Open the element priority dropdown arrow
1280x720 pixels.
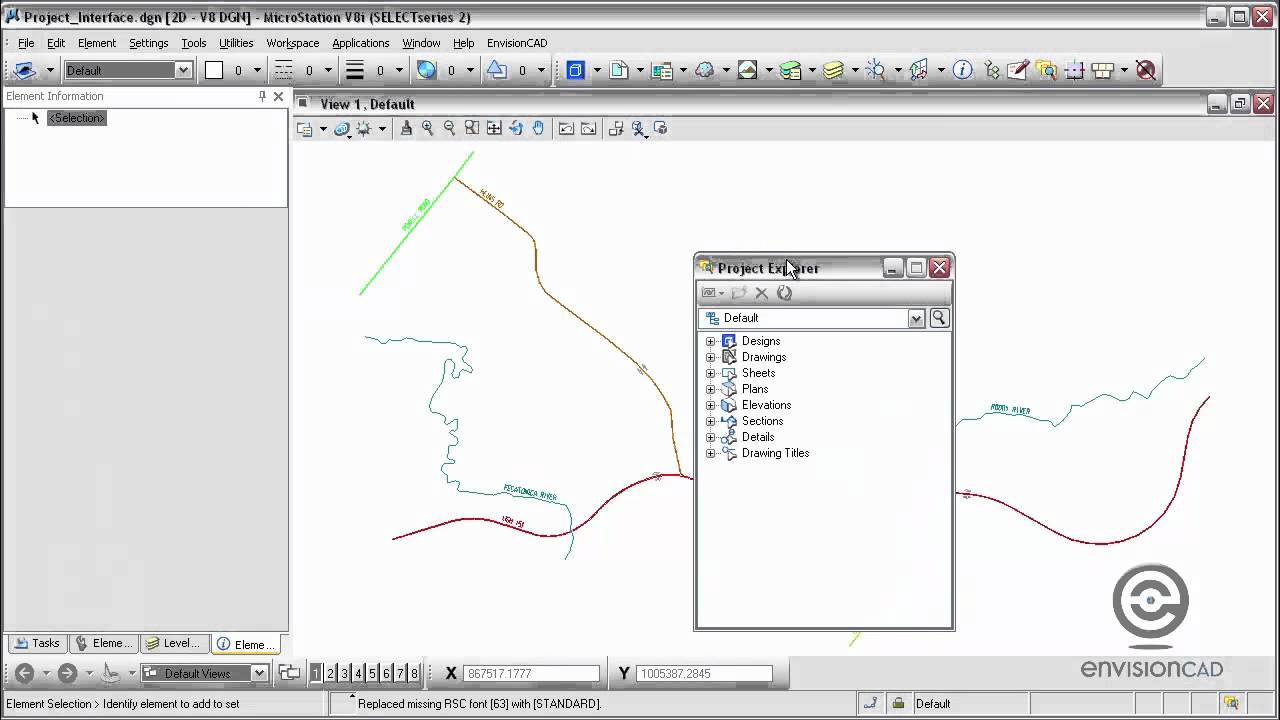(x=541, y=70)
